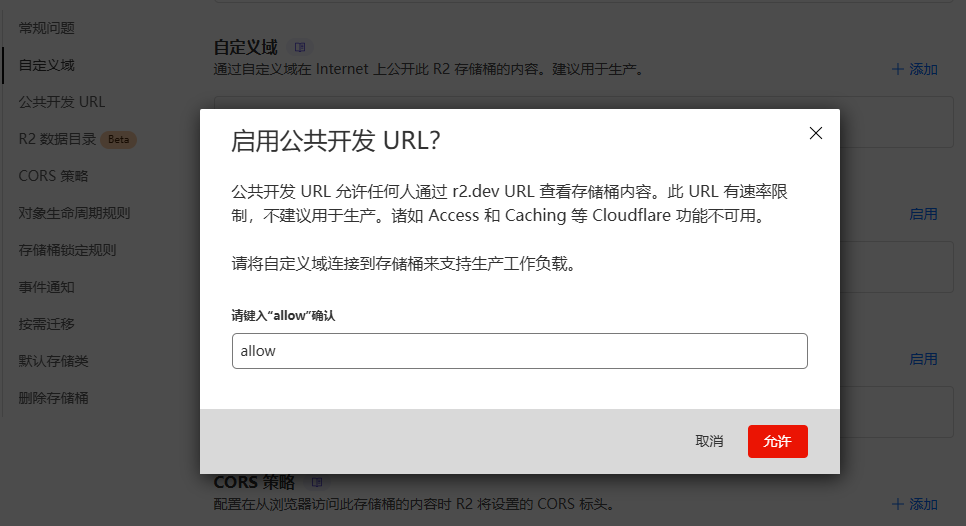Click the red 允许 button
The height and width of the screenshot is (526, 966).
[x=777, y=441]
